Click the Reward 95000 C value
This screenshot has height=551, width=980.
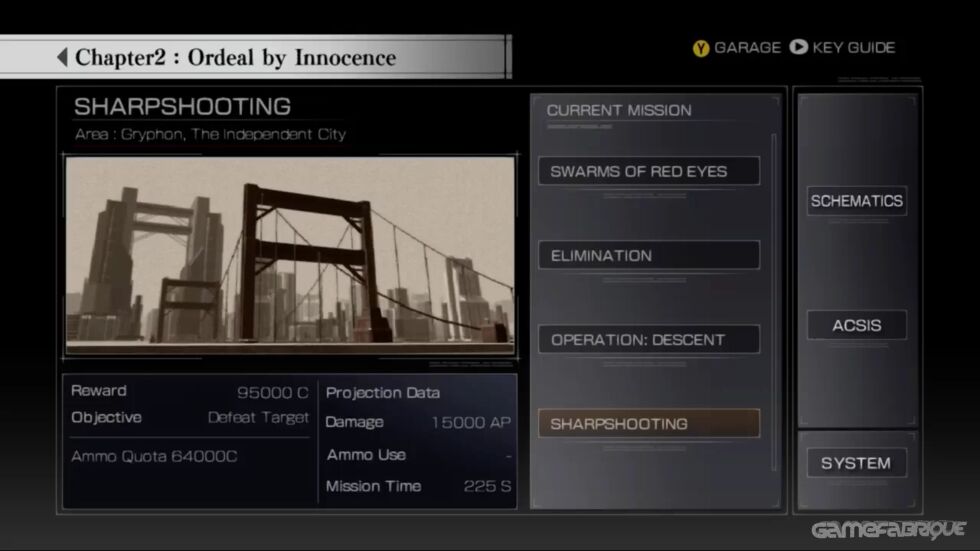point(272,392)
